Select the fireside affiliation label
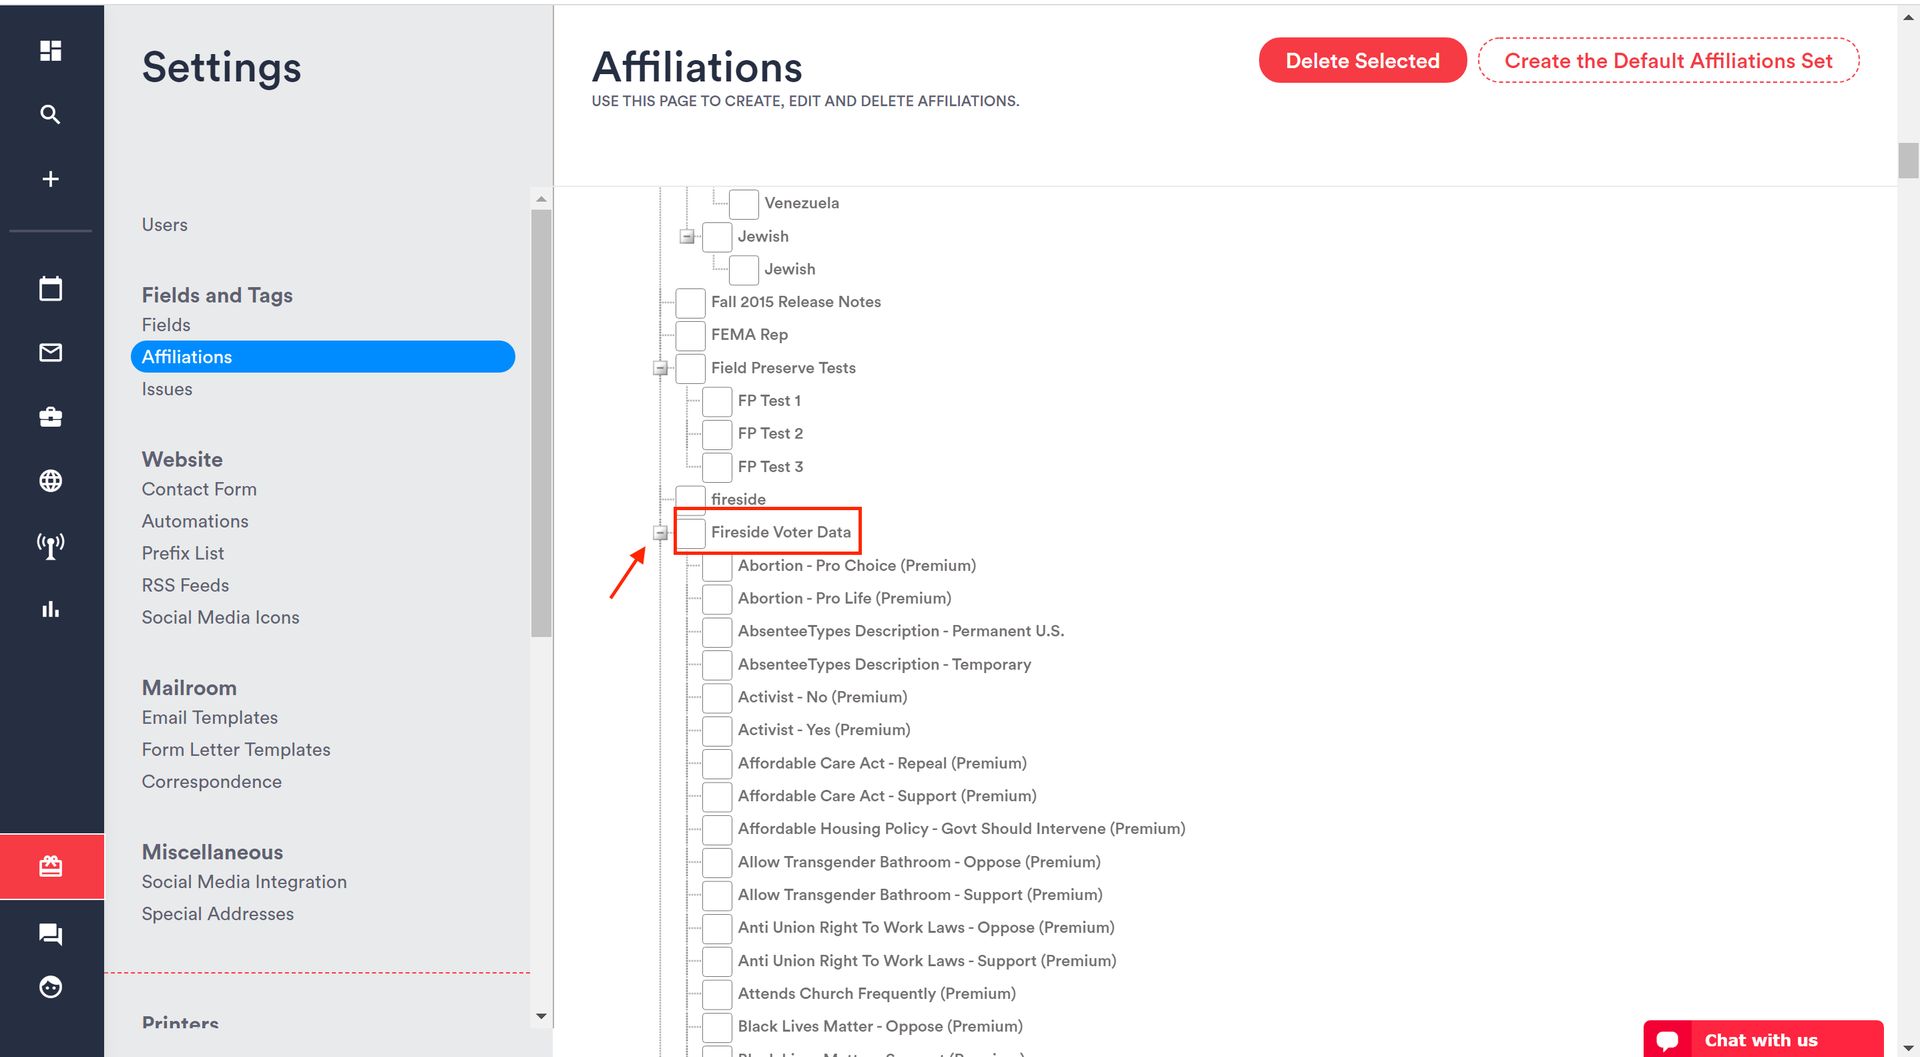Screen dimensions: 1920x1057 [x=738, y=499]
